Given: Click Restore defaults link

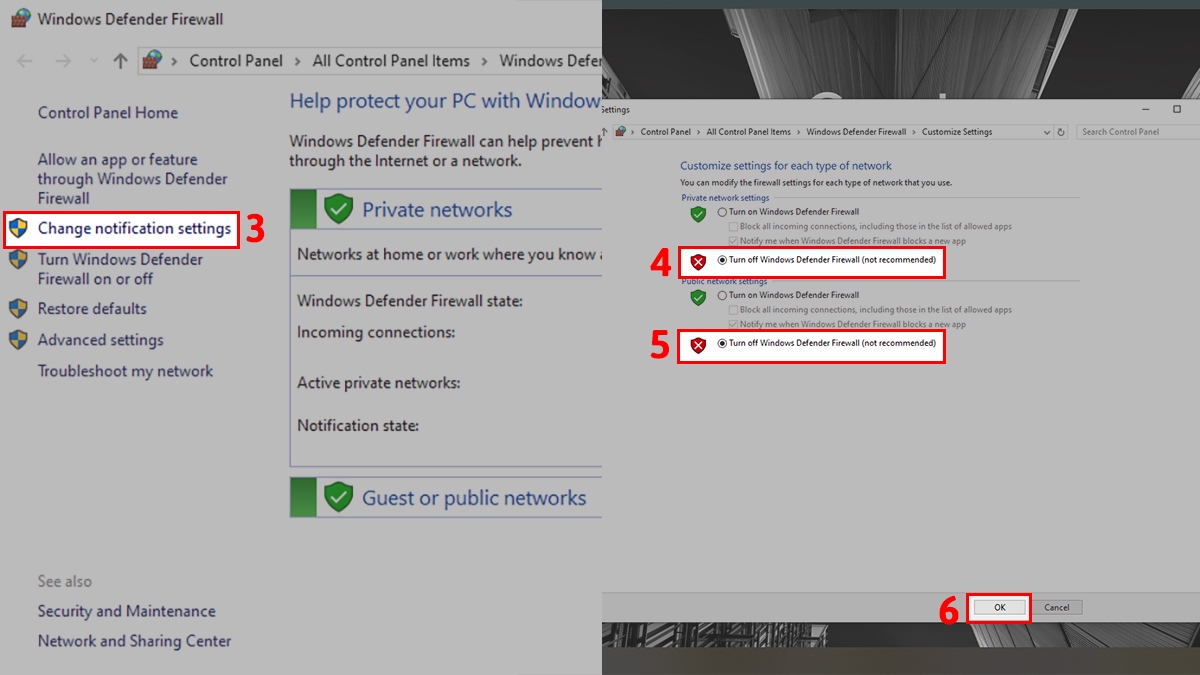Looking at the screenshot, I should pos(92,309).
